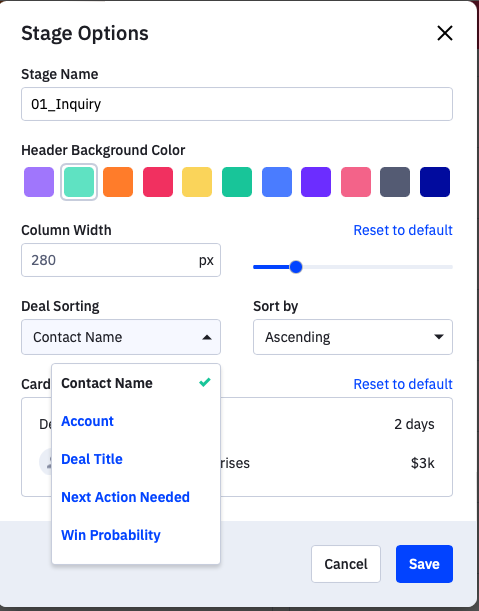
Task: Click the column width slider handle
Action: coord(296,267)
